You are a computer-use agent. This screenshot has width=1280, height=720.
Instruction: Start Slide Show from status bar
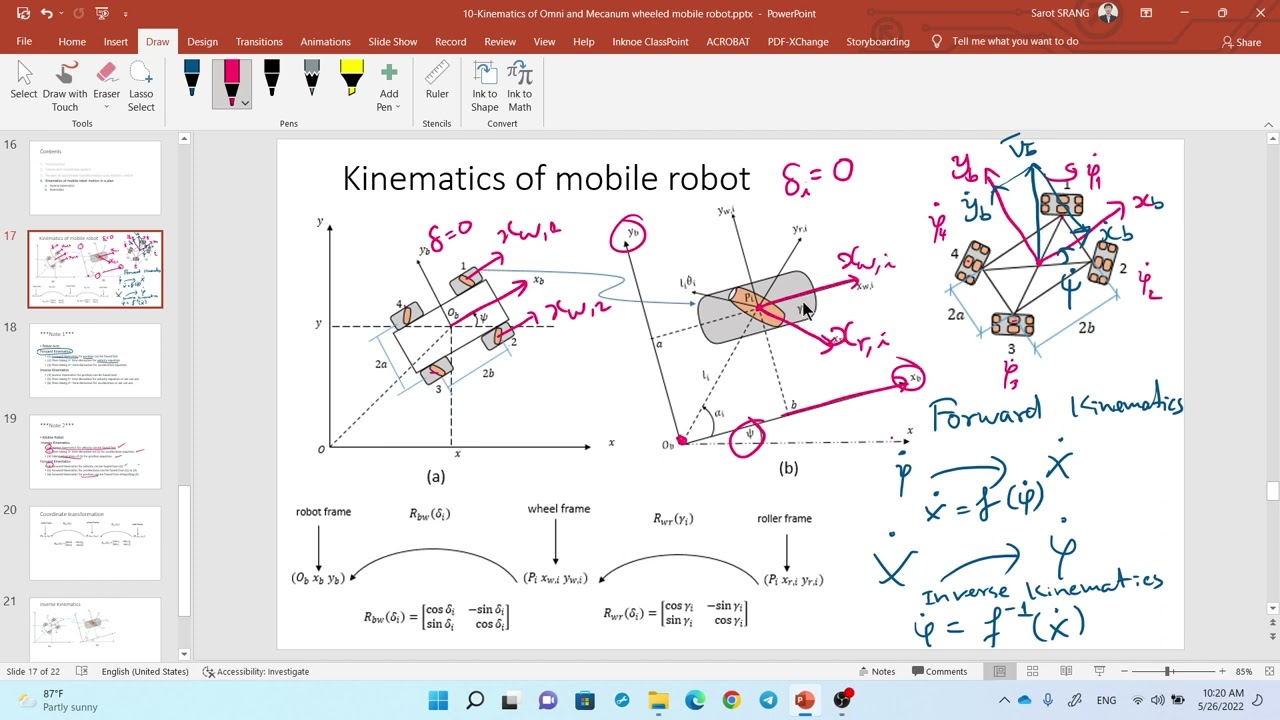[1099, 671]
